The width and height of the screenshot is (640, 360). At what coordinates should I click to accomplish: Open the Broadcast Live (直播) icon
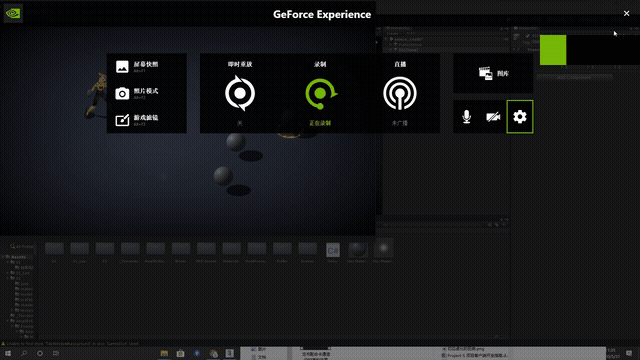click(x=400, y=93)
